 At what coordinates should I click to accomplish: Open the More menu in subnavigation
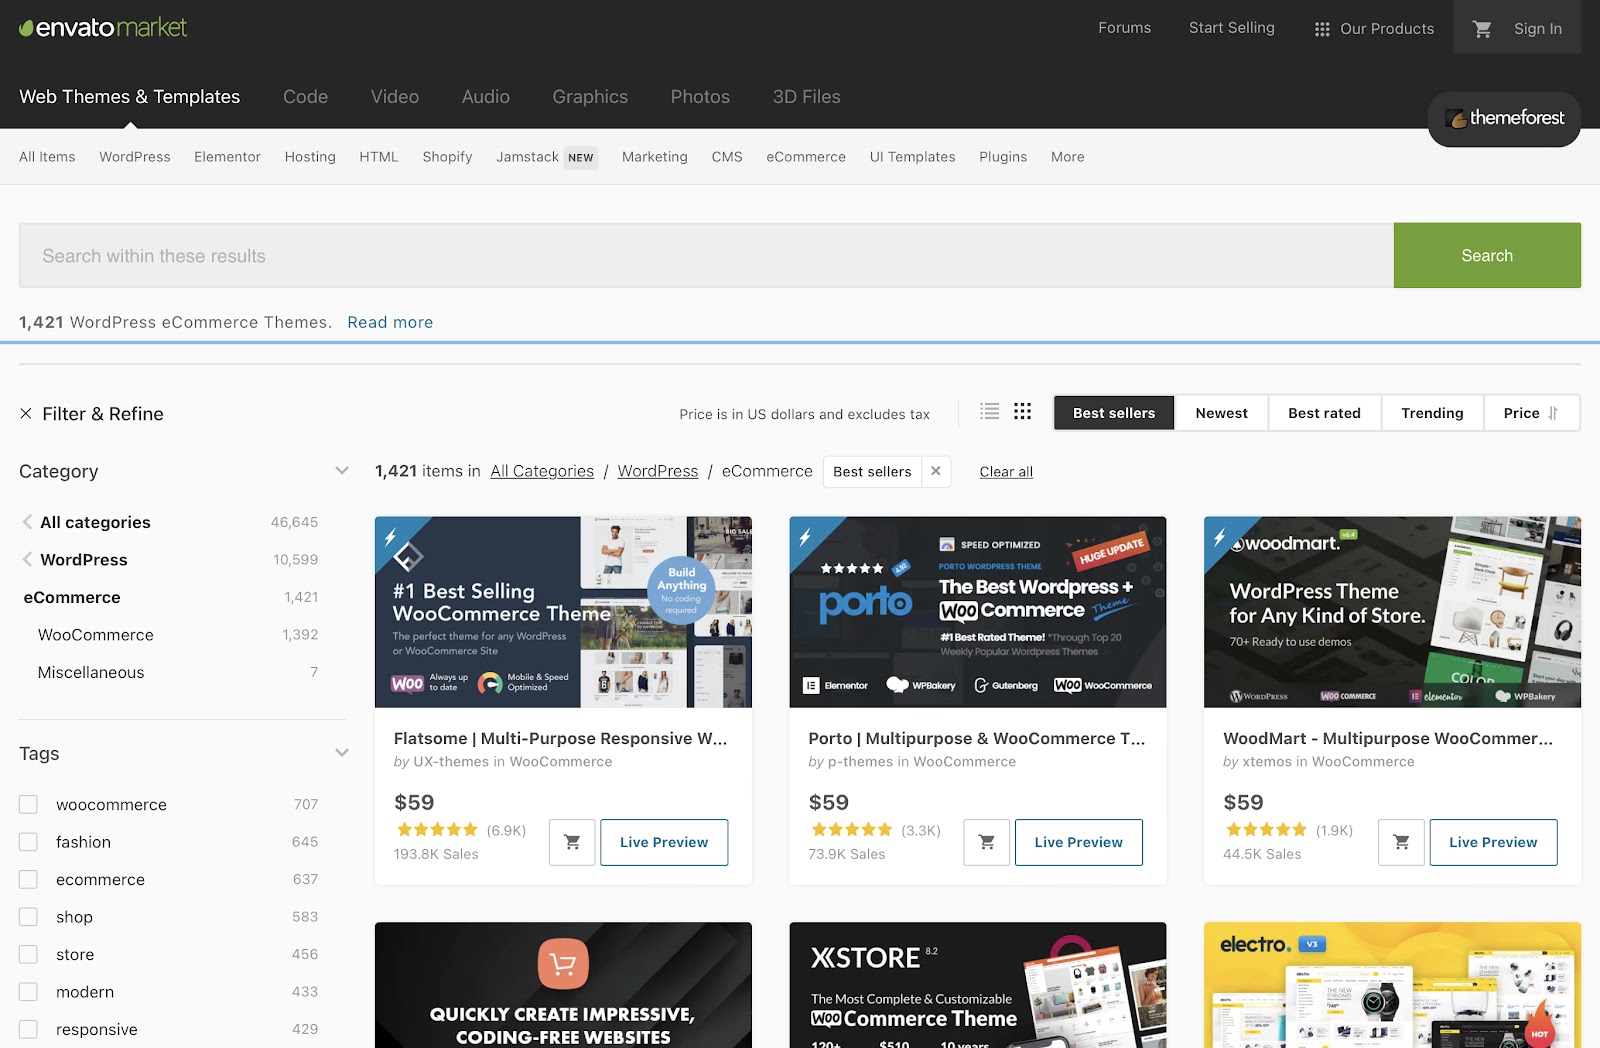point(1067,157)
